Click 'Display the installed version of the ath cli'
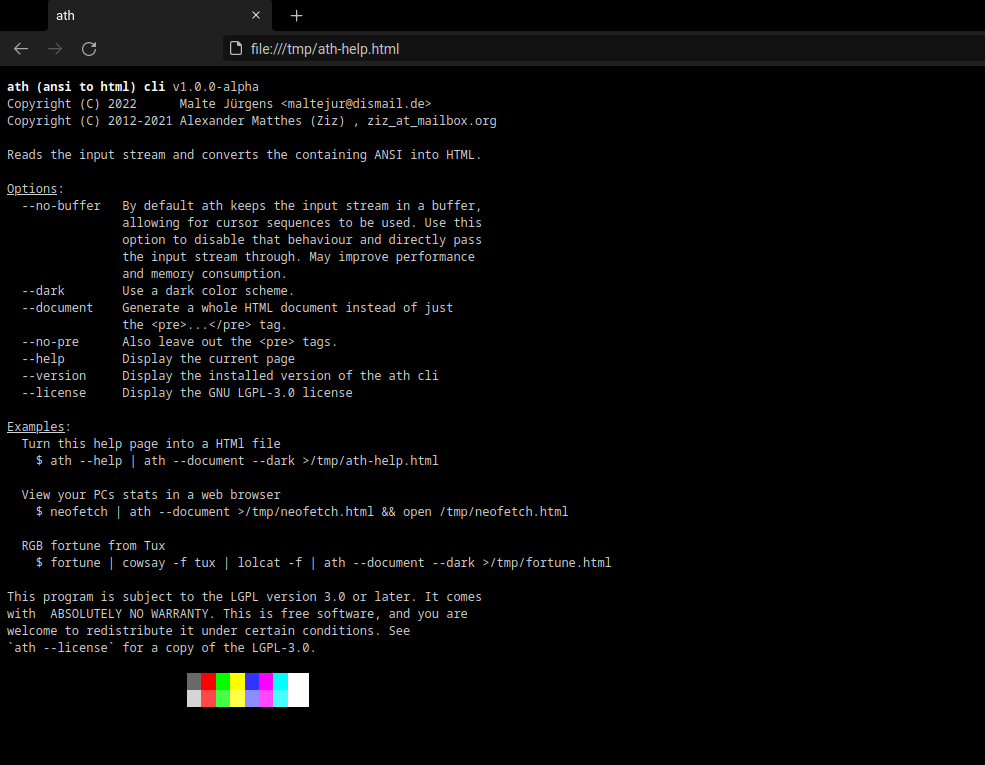The image size is (985, 765). 280,376
